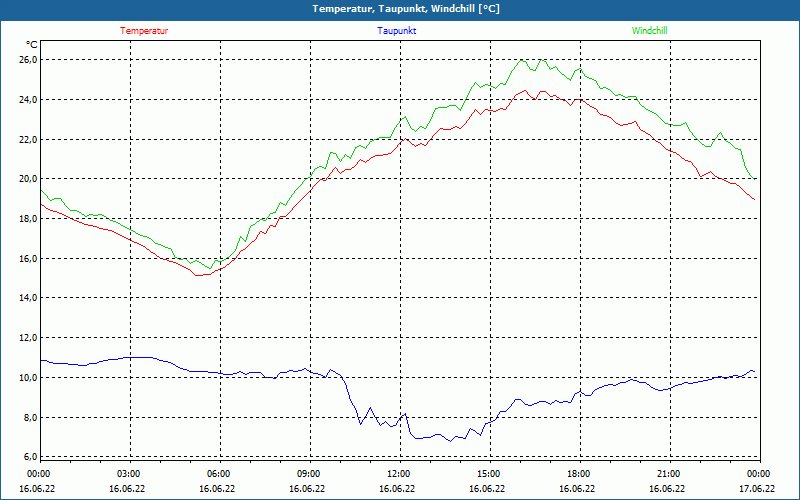Click the 03:00 time axis label
Viewport: 800px width, 500px height.
pyautogui.click(x=129, y=474)
